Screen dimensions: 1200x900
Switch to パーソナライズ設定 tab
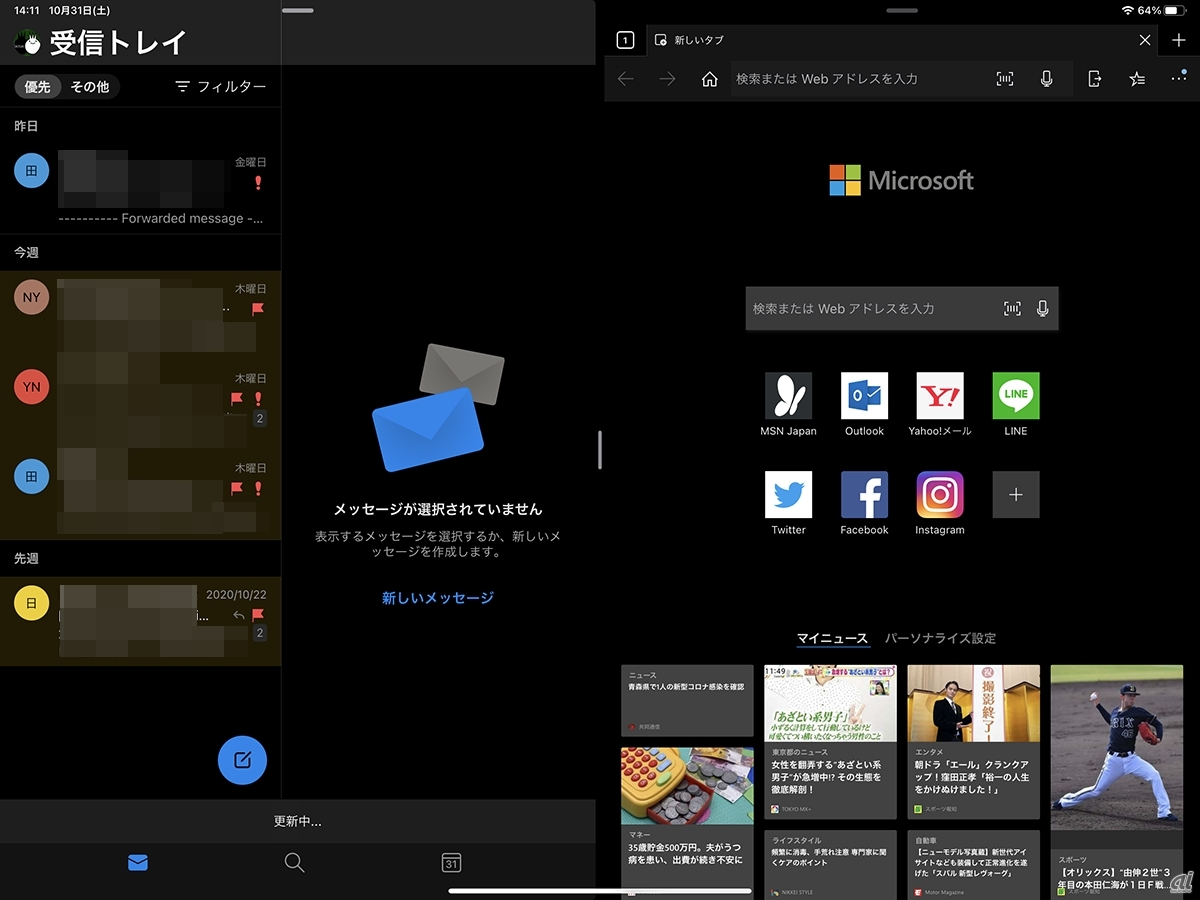pos(940,638)
